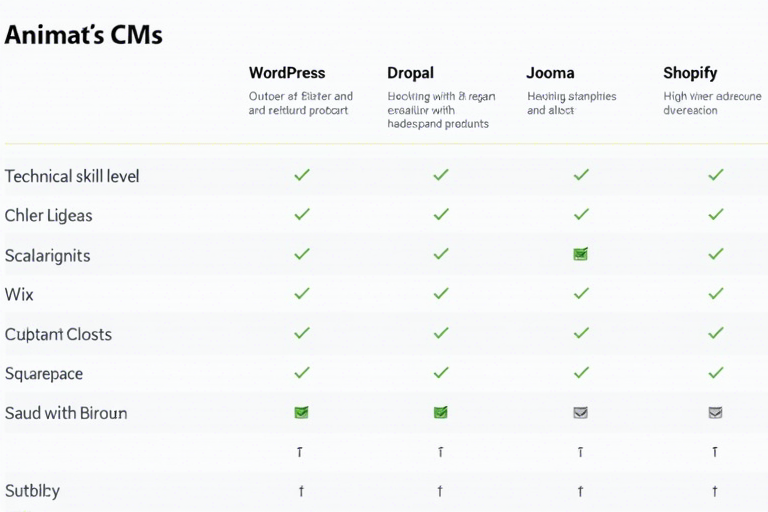
Task: Click Jooma checkmark in Squarepace row
Action: [x=580, y=372]
